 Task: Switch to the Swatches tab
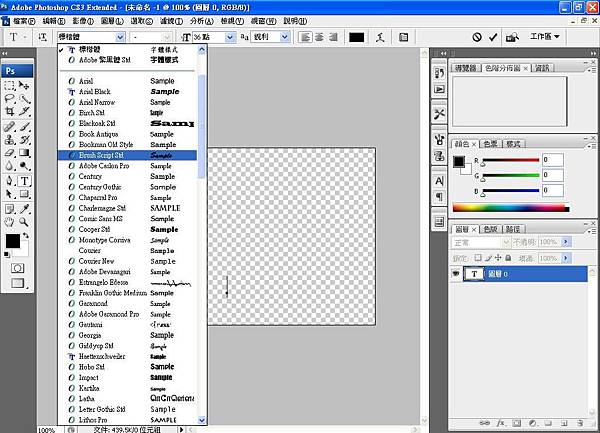point(490,144)
